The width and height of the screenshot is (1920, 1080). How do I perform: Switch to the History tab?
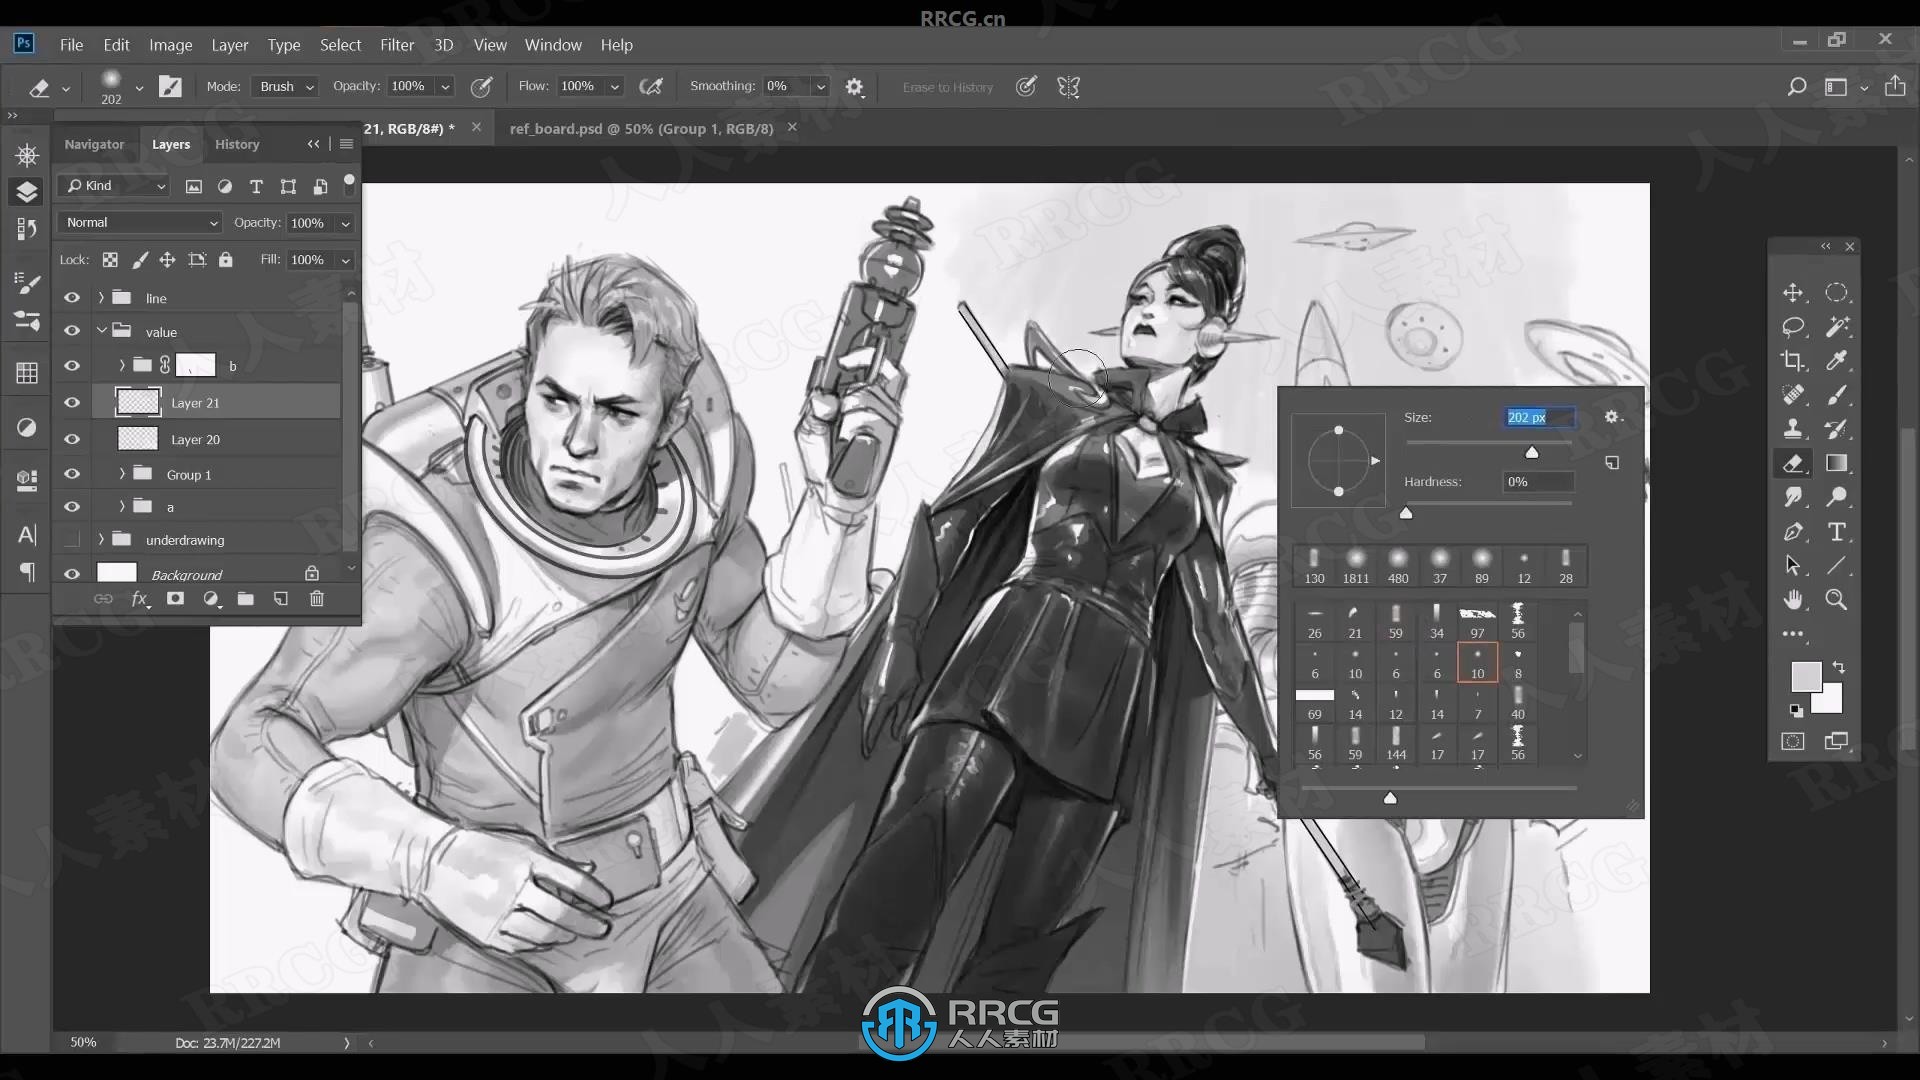pyautogui.click(x=237, y=144)
